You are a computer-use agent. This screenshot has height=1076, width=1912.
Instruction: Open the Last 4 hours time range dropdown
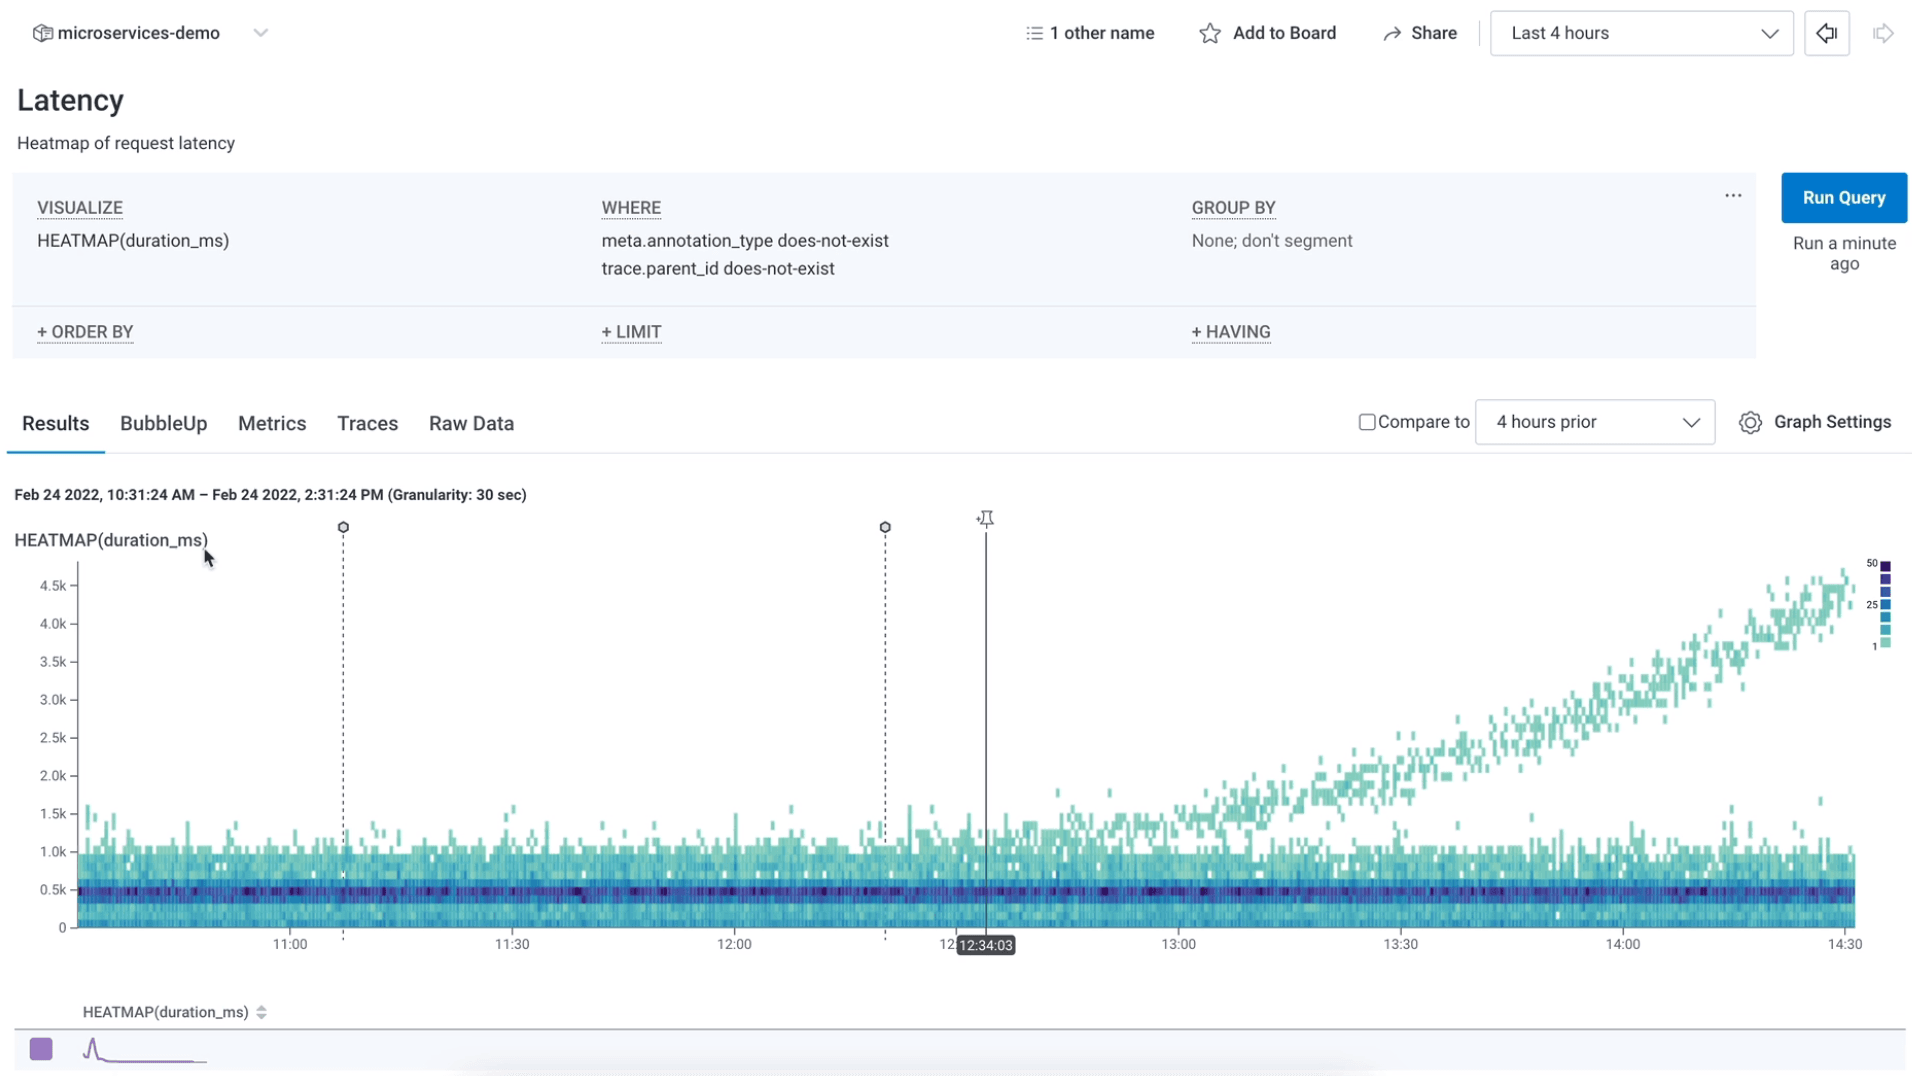(1641, 33)
